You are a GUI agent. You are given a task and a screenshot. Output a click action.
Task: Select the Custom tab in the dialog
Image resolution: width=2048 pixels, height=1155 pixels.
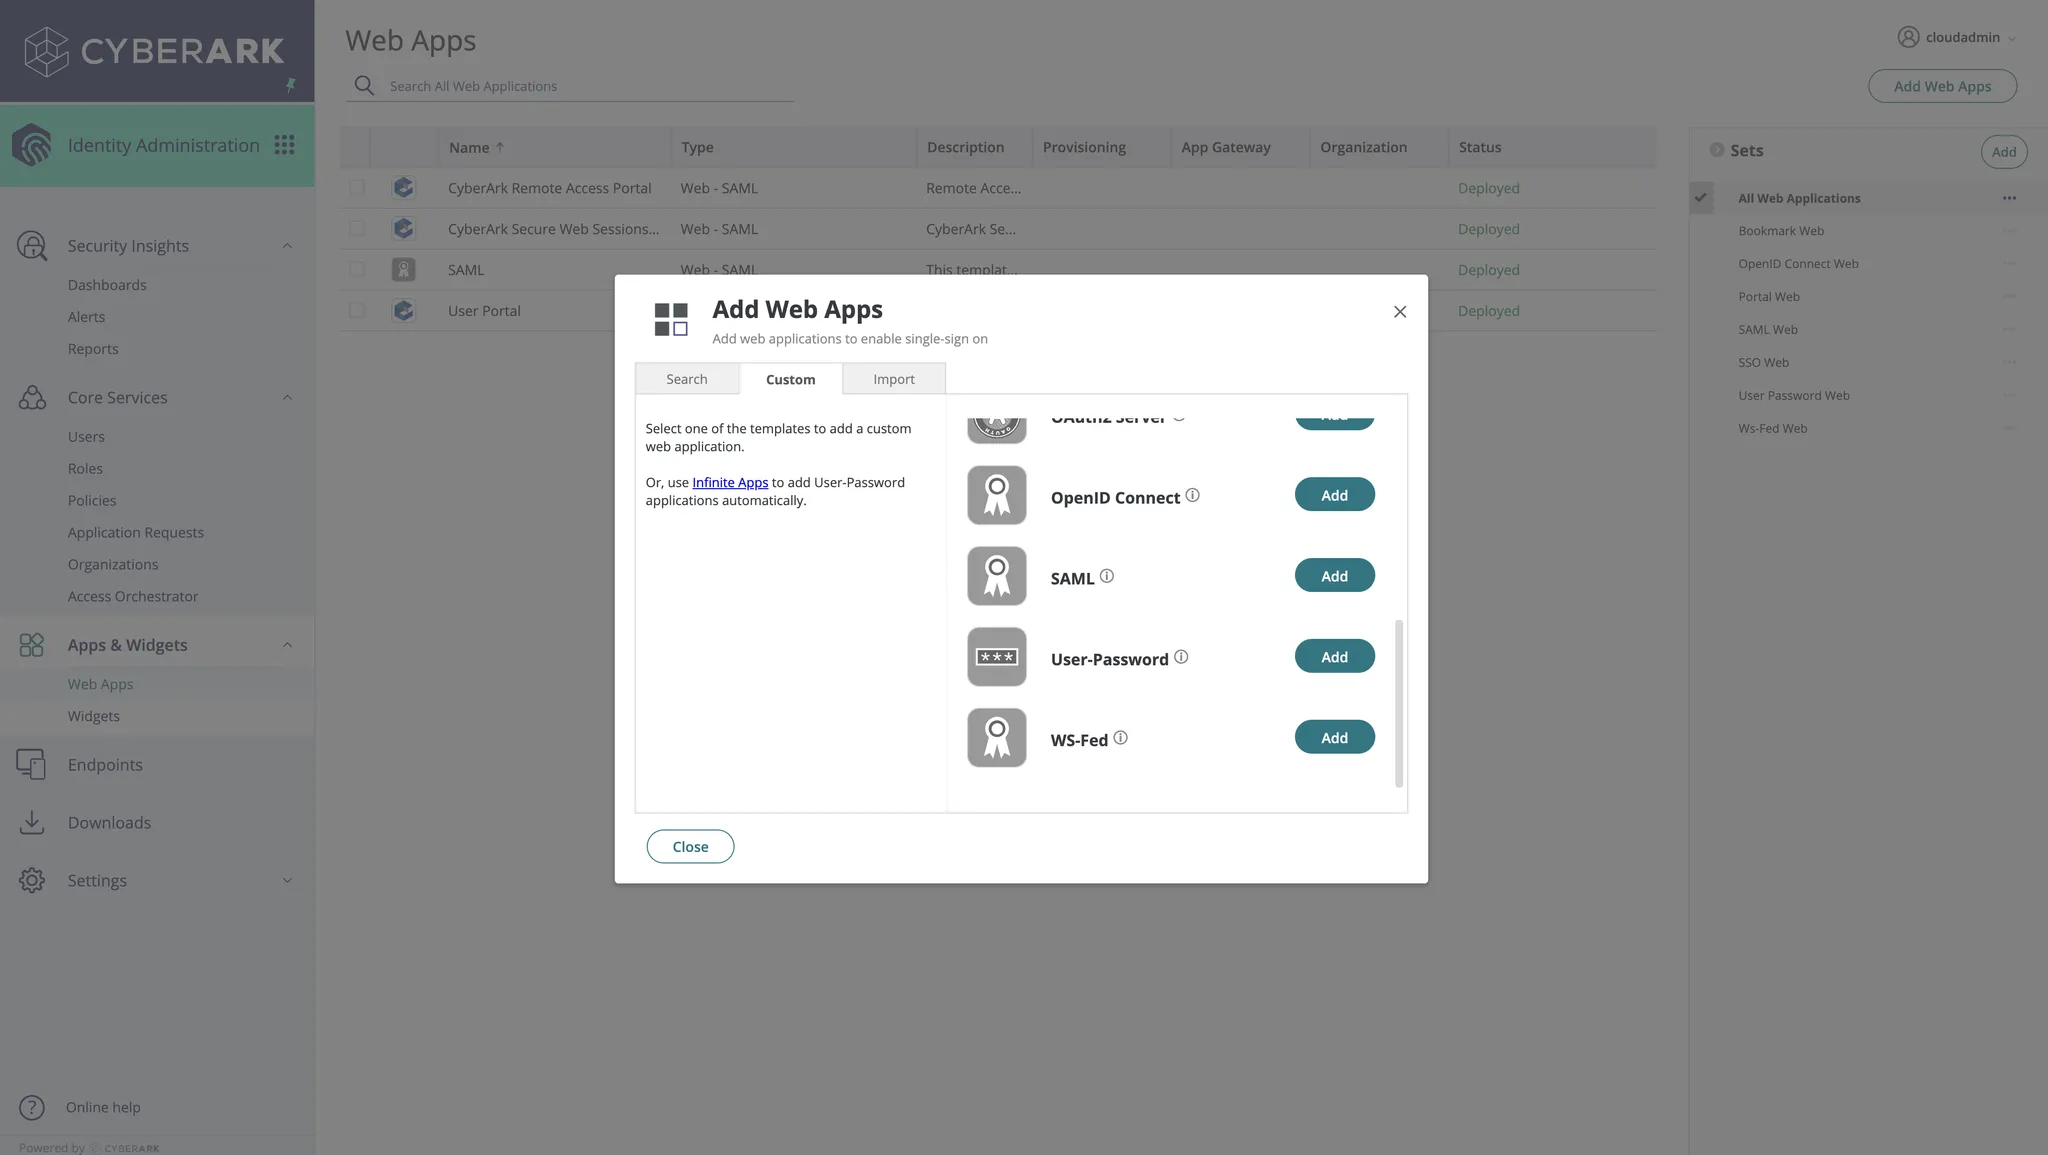791,379
